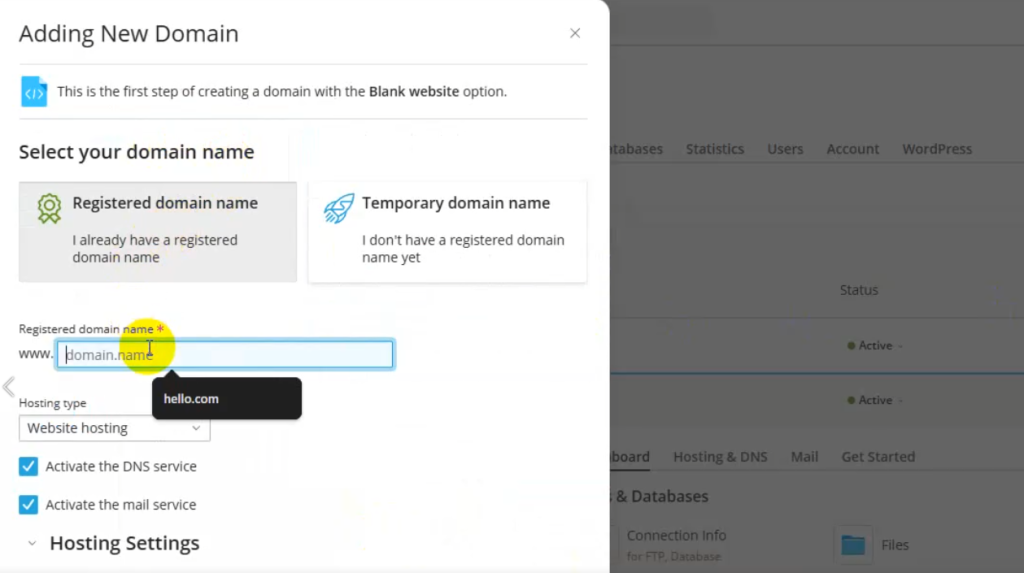Collapse the Hosting Settings section
This screenshot has height=573, width=1024.
tap(32, 544)
